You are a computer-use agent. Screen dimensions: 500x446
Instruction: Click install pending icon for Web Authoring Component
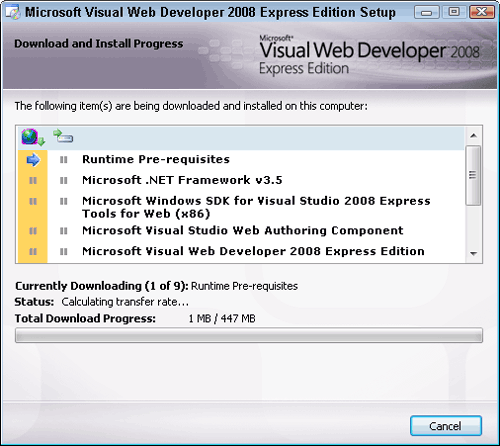[x=63, y=231]
